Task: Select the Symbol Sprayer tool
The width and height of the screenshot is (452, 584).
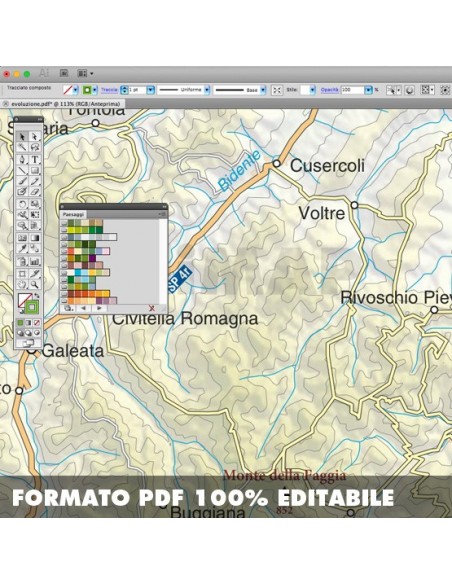Action: [22, 261]
